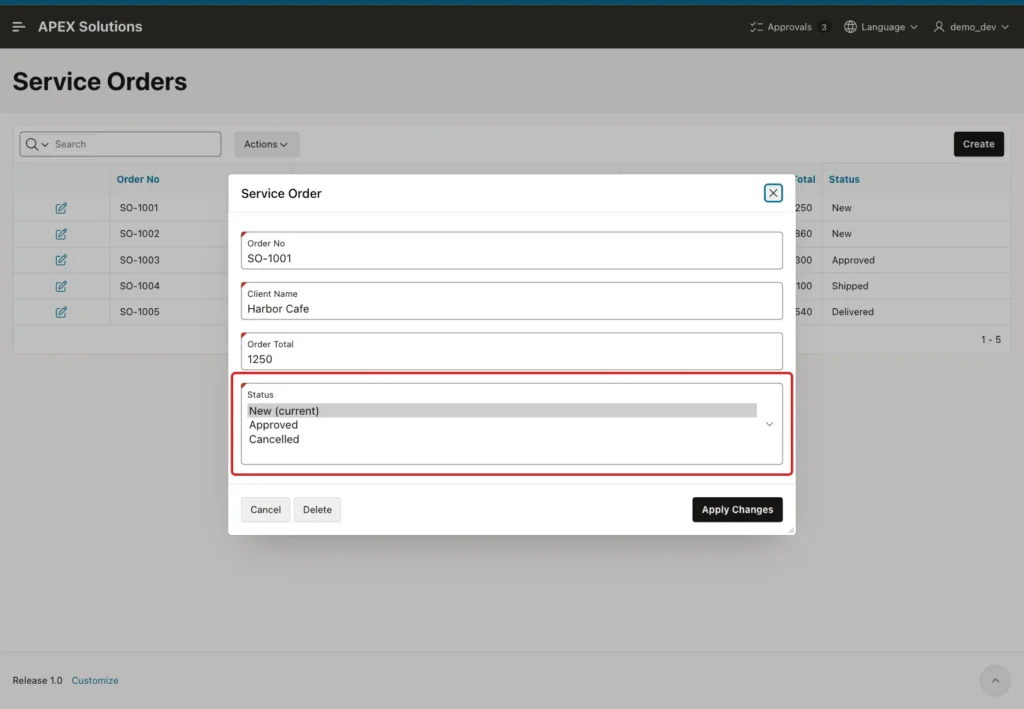Select the Approved status option
Screen dimensions: 1024x709
[x=502, y=425]
